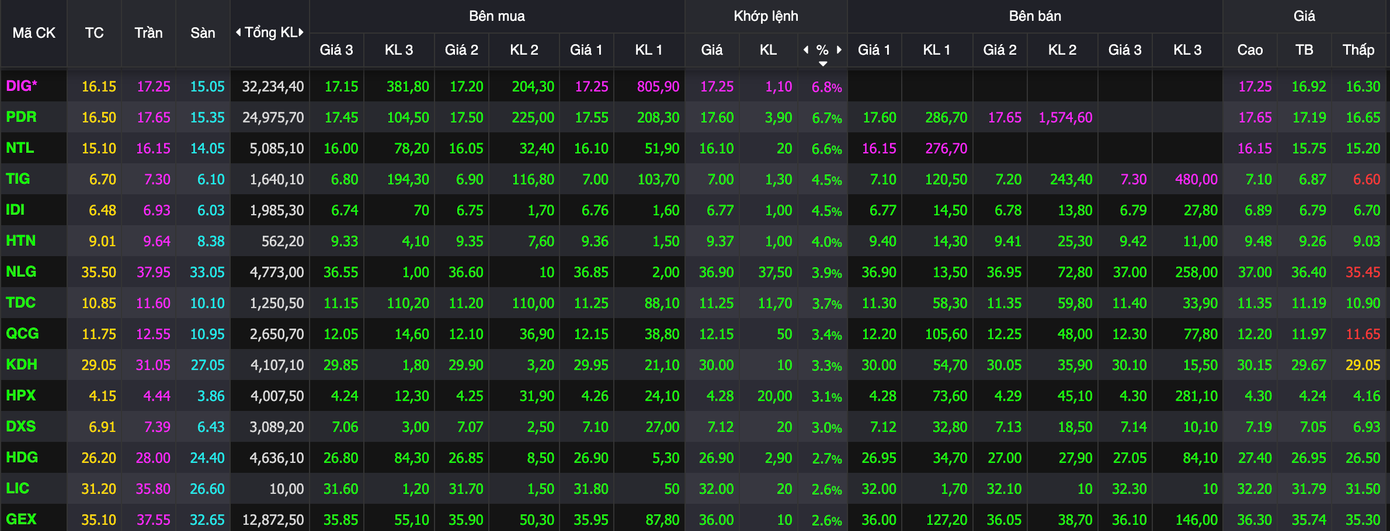Click the Trần column header
Screen dimensions: 1390x531
pyautogui.click(x=148, y=33)
